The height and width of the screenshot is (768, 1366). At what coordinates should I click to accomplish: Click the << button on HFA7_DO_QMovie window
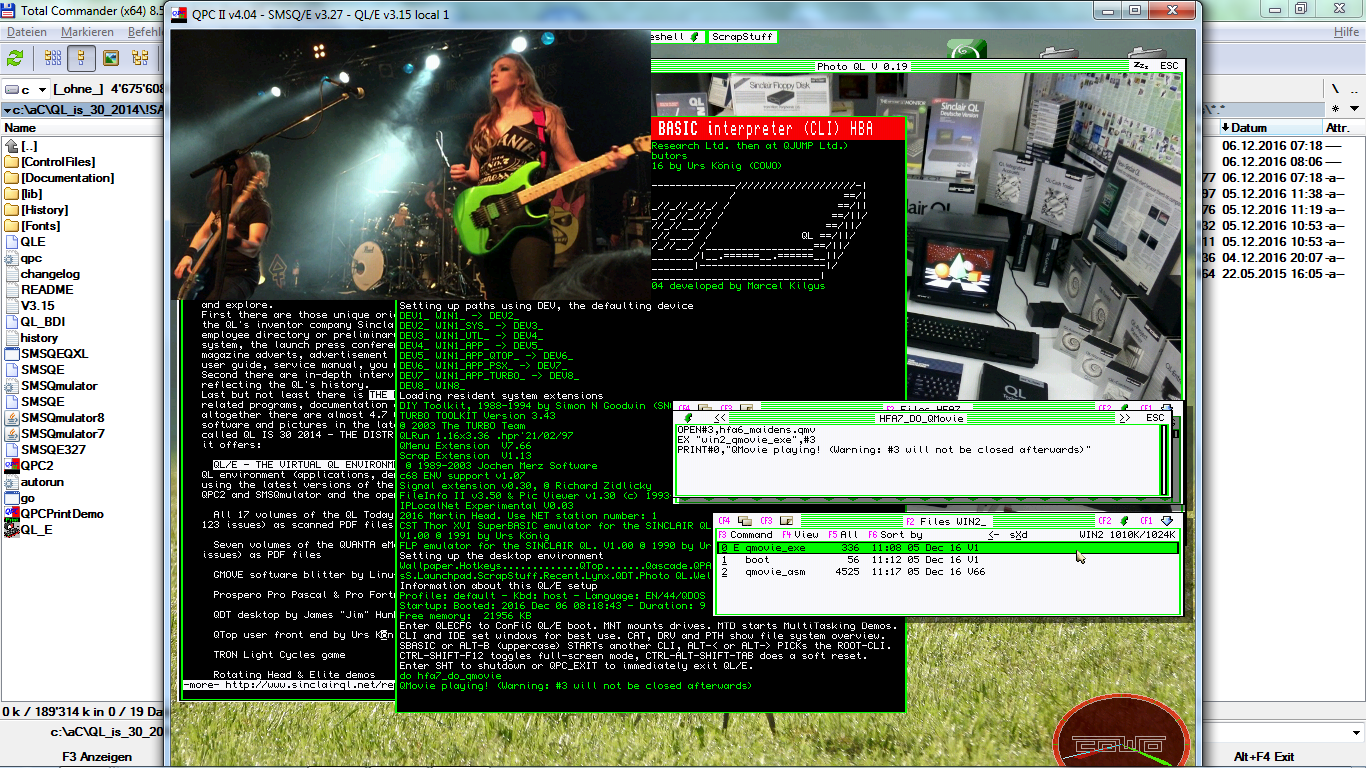720,418
